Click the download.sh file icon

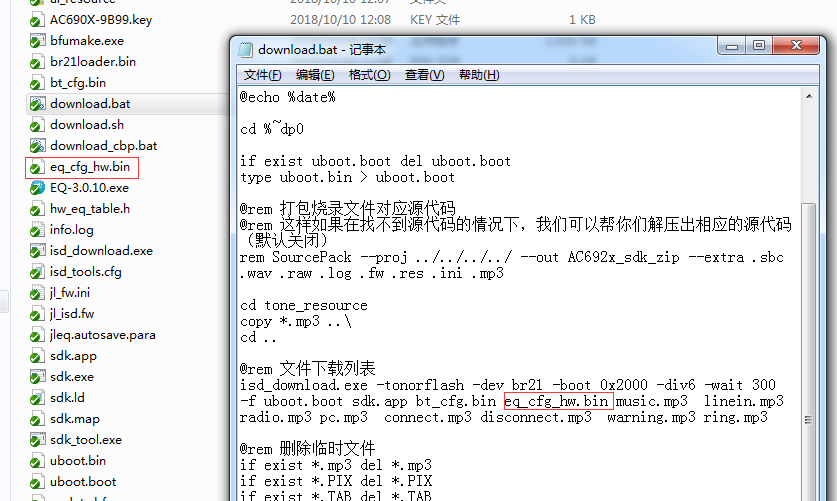[x=37, y=125]
